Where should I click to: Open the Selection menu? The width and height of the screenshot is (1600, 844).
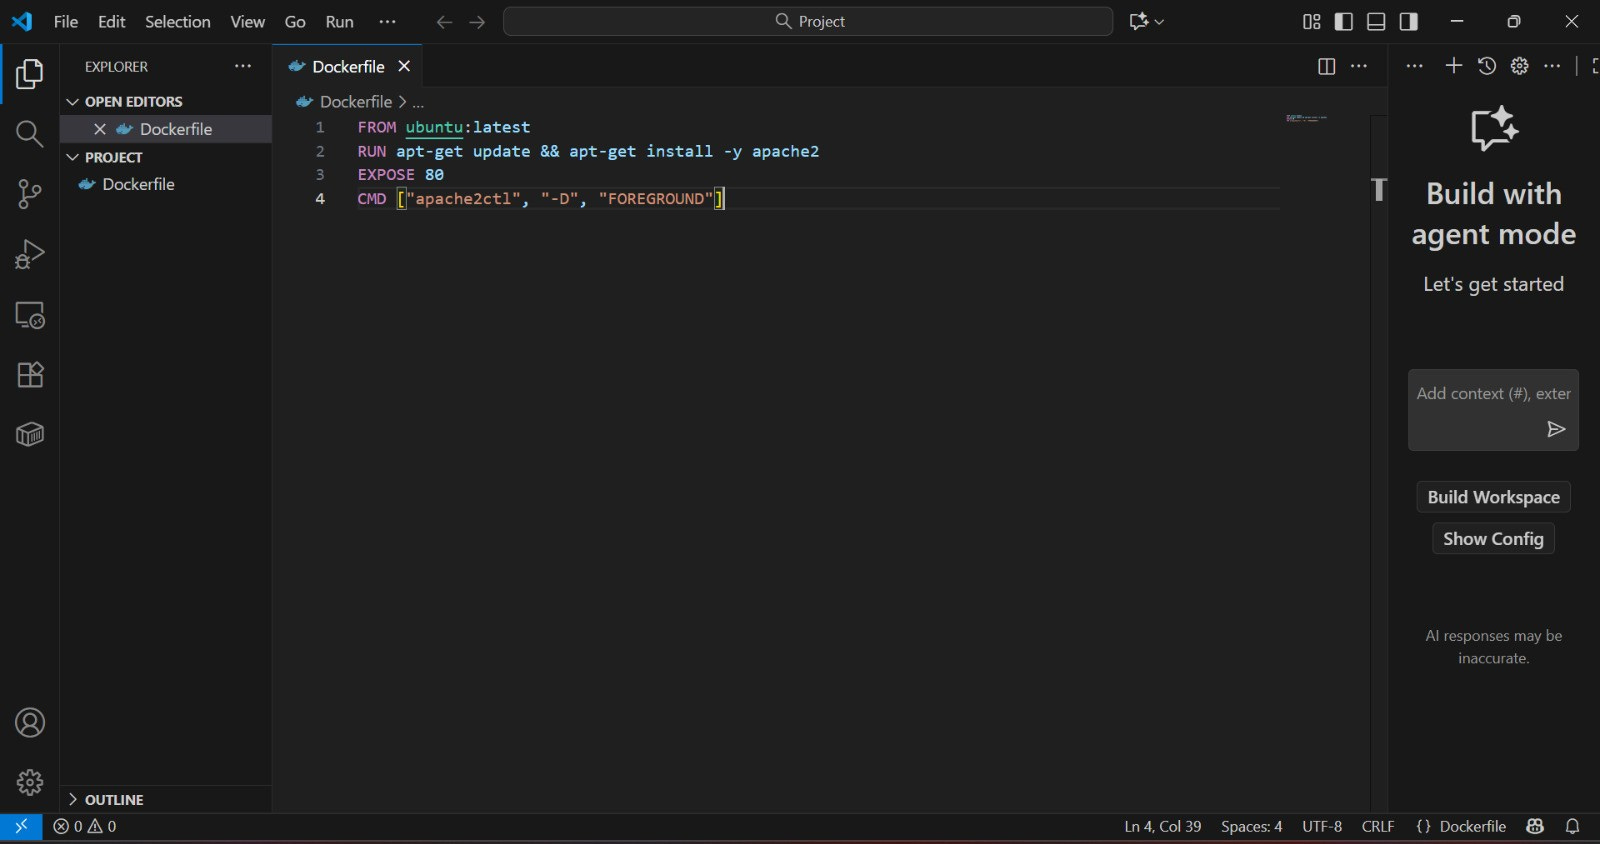[178, 22]
